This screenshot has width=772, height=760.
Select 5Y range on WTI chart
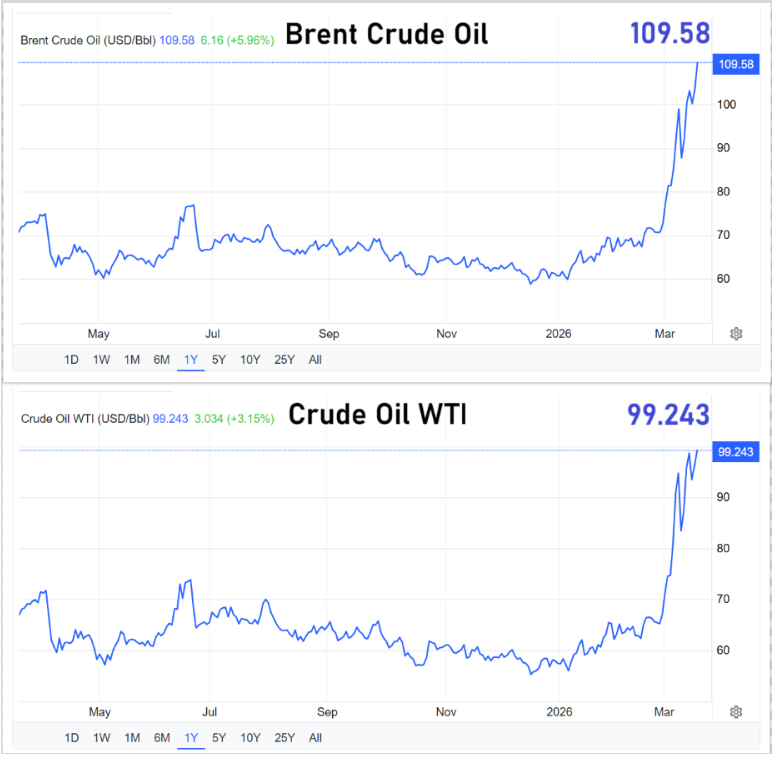(x=219, y=738)
